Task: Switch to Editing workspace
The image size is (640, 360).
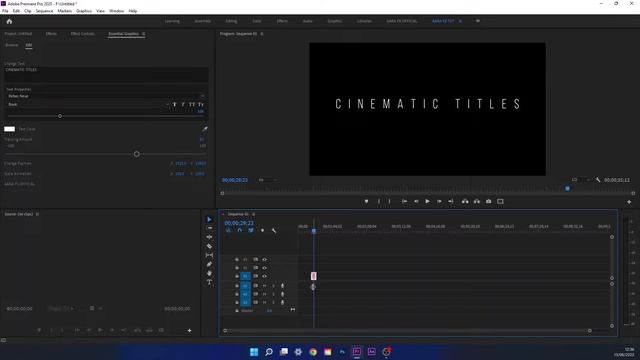Action: pos(231,21)
